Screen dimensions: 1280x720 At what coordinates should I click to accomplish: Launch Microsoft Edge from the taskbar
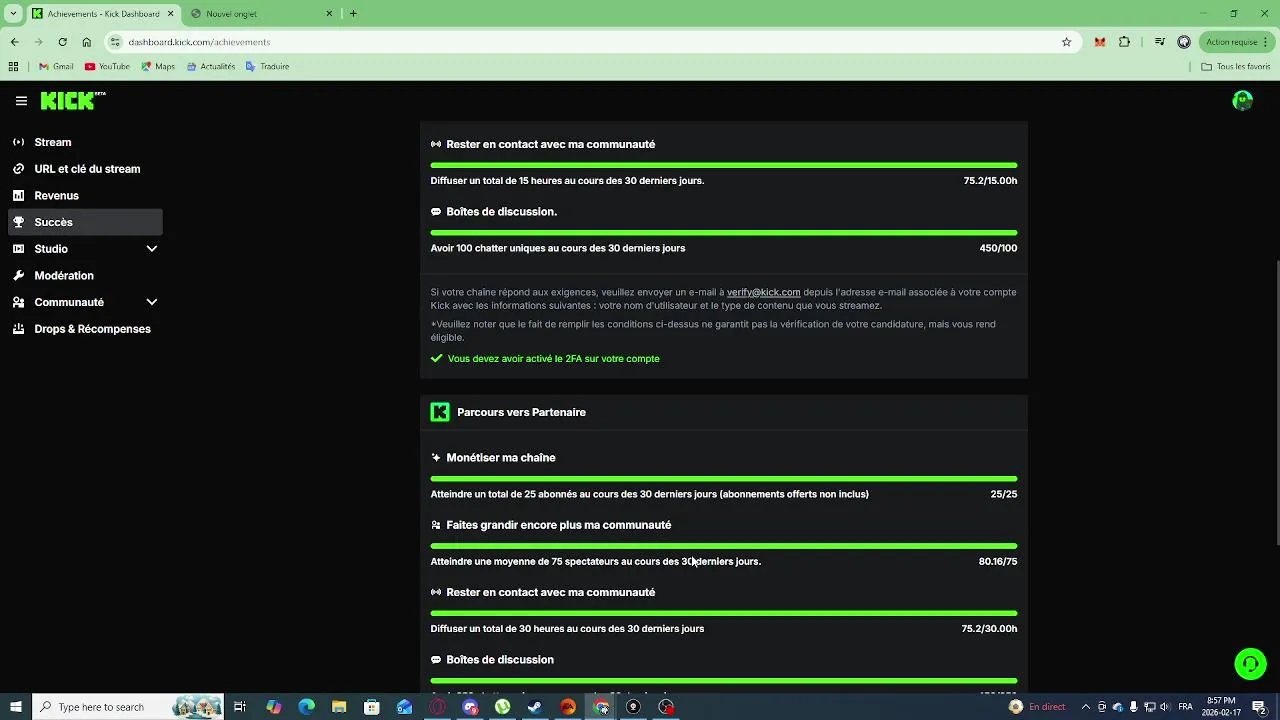pyautogui.click(x=306, y=707)
